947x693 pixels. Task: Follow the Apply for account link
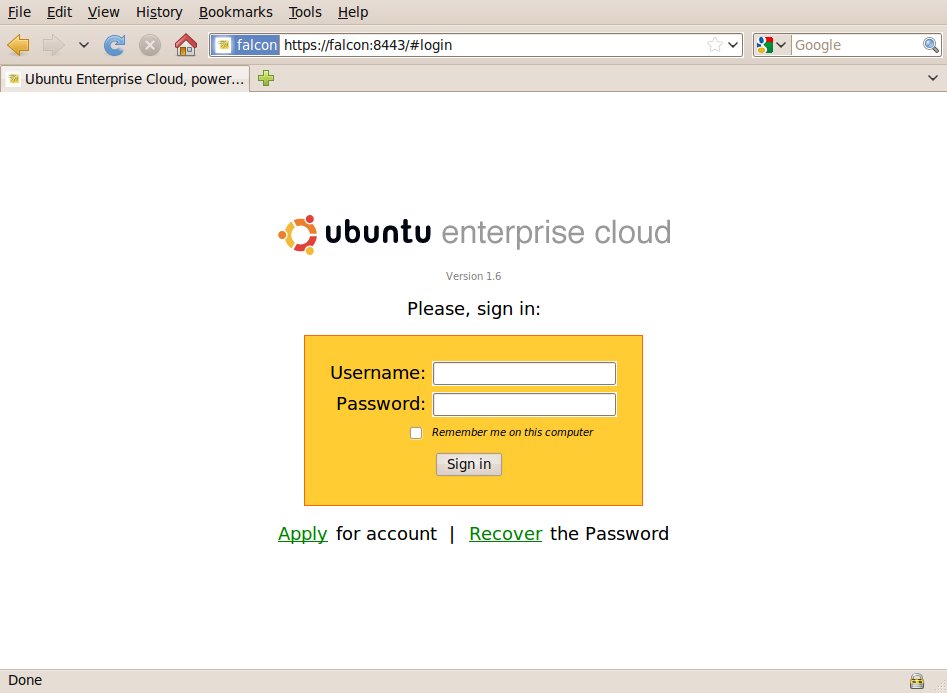click(302, 534)
